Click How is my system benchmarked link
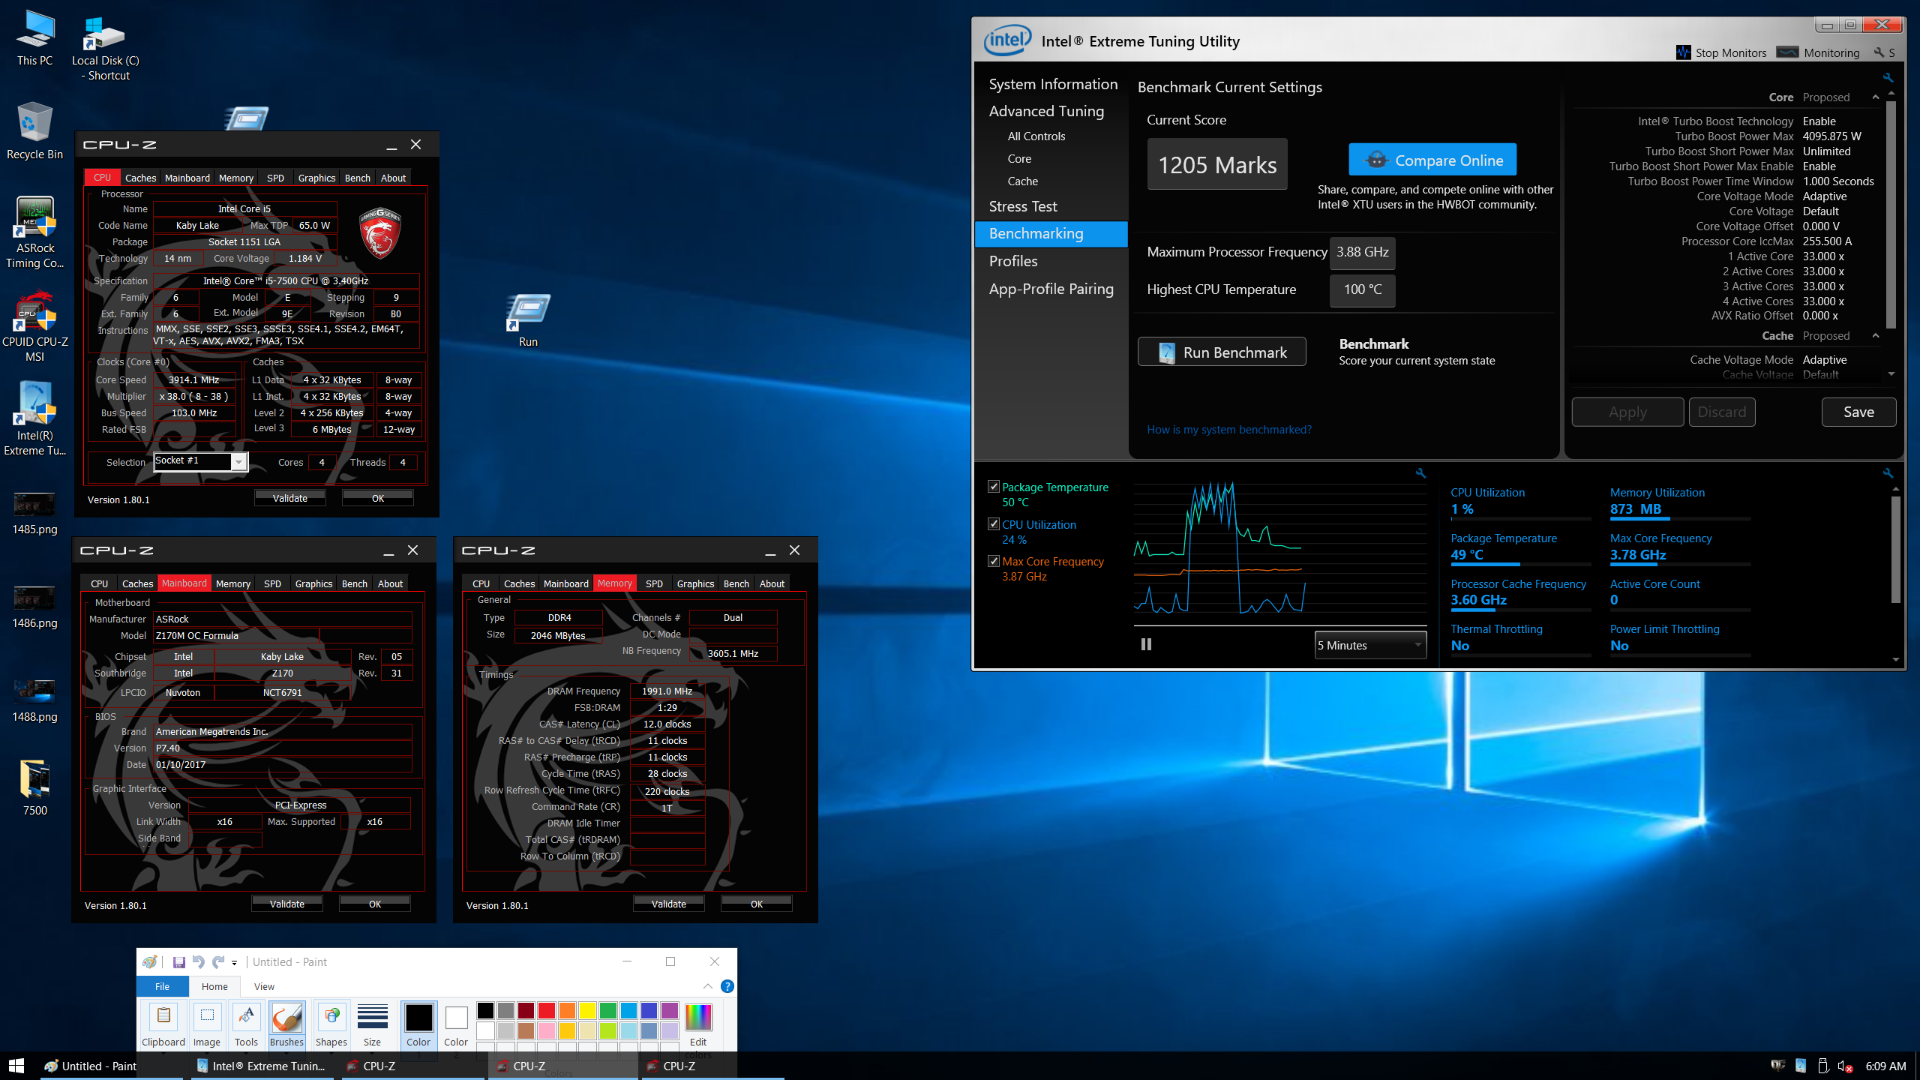 1229,430
